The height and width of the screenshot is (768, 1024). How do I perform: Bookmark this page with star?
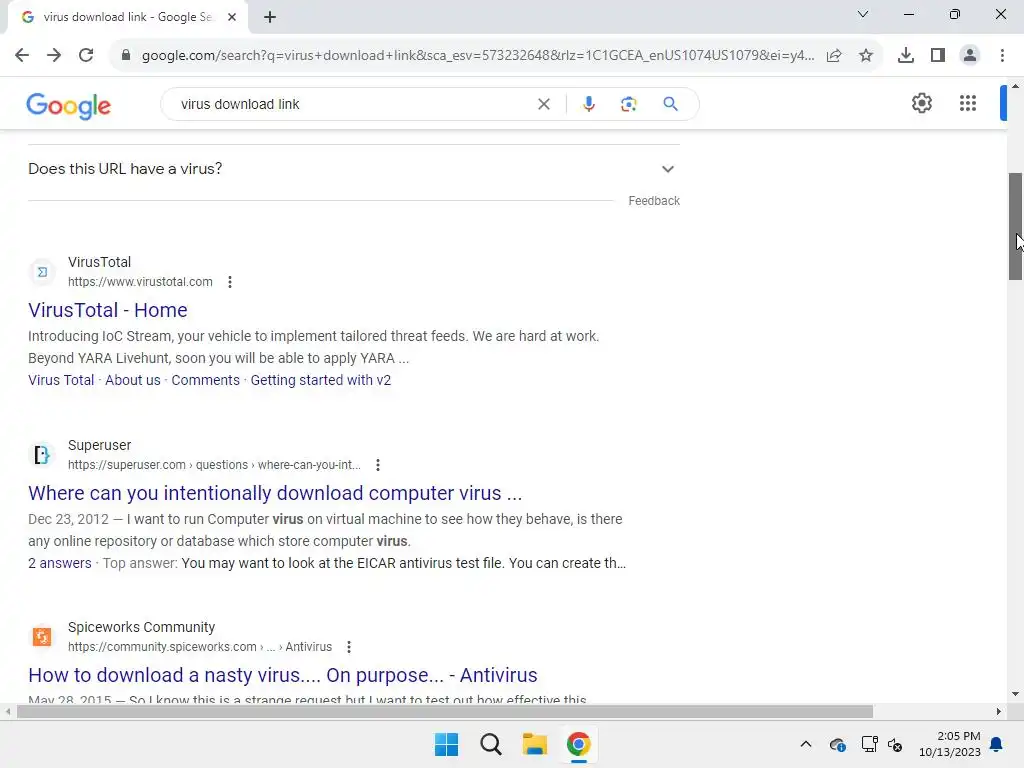pos(866,56)
